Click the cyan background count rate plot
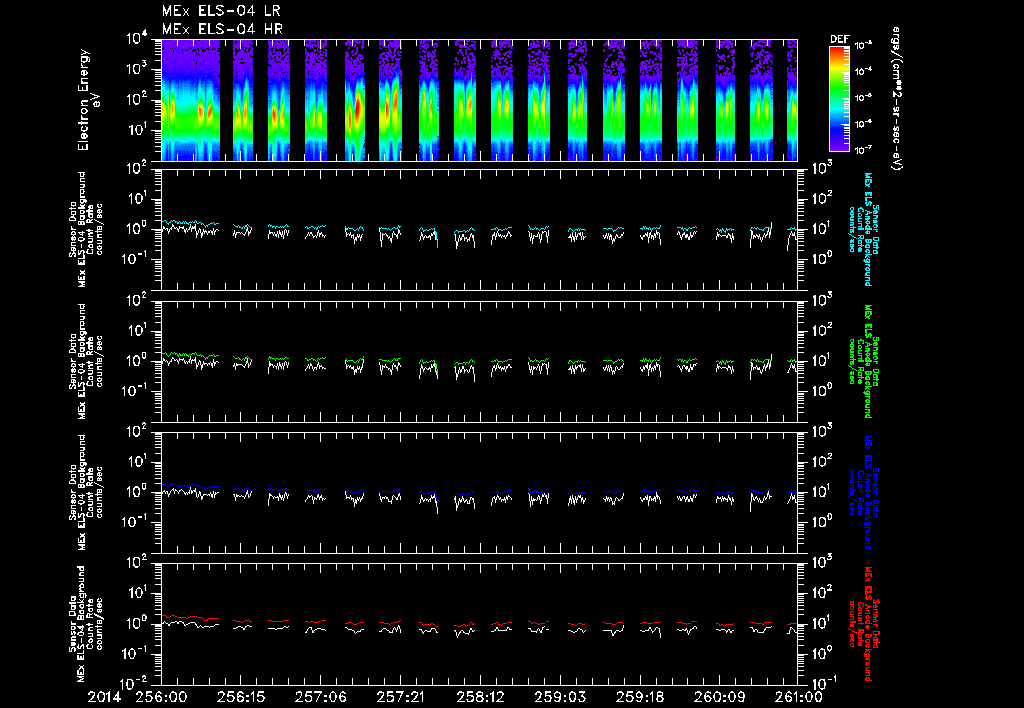The image size is (1024, 708). point(479,230)
